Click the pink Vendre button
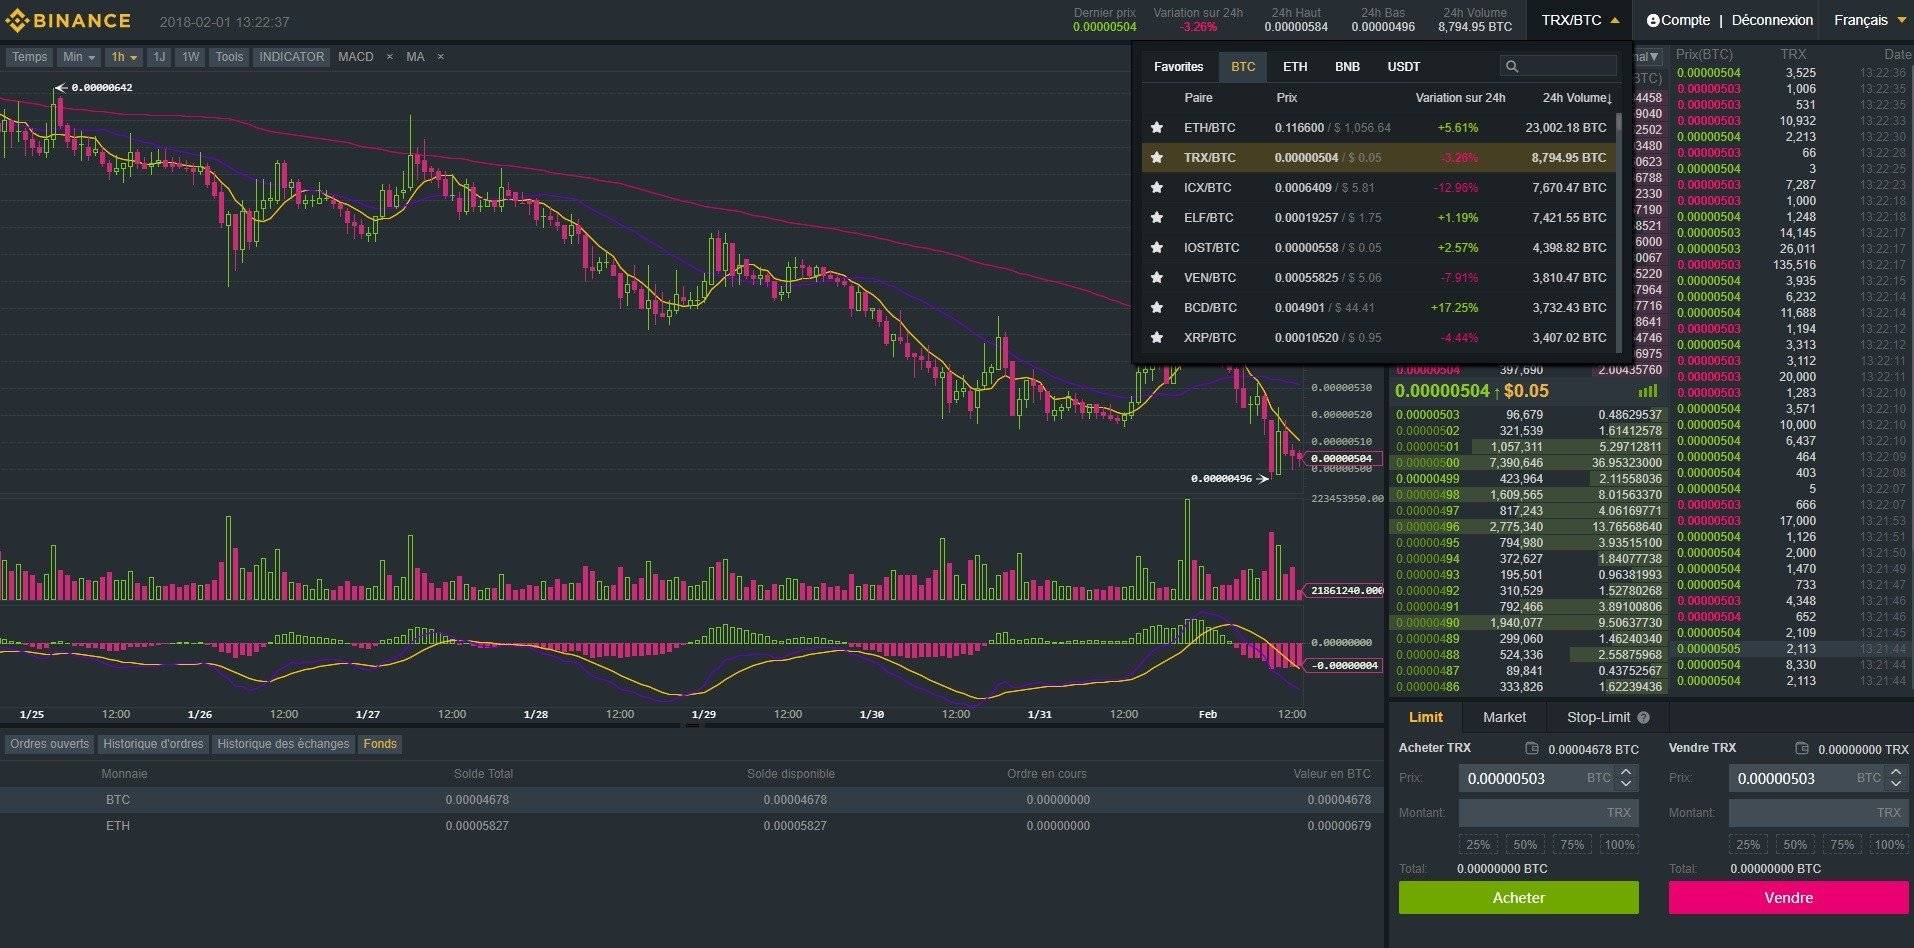Image resolution: width=1914 pixels, height=948 pixels. tap(1788, 897)
